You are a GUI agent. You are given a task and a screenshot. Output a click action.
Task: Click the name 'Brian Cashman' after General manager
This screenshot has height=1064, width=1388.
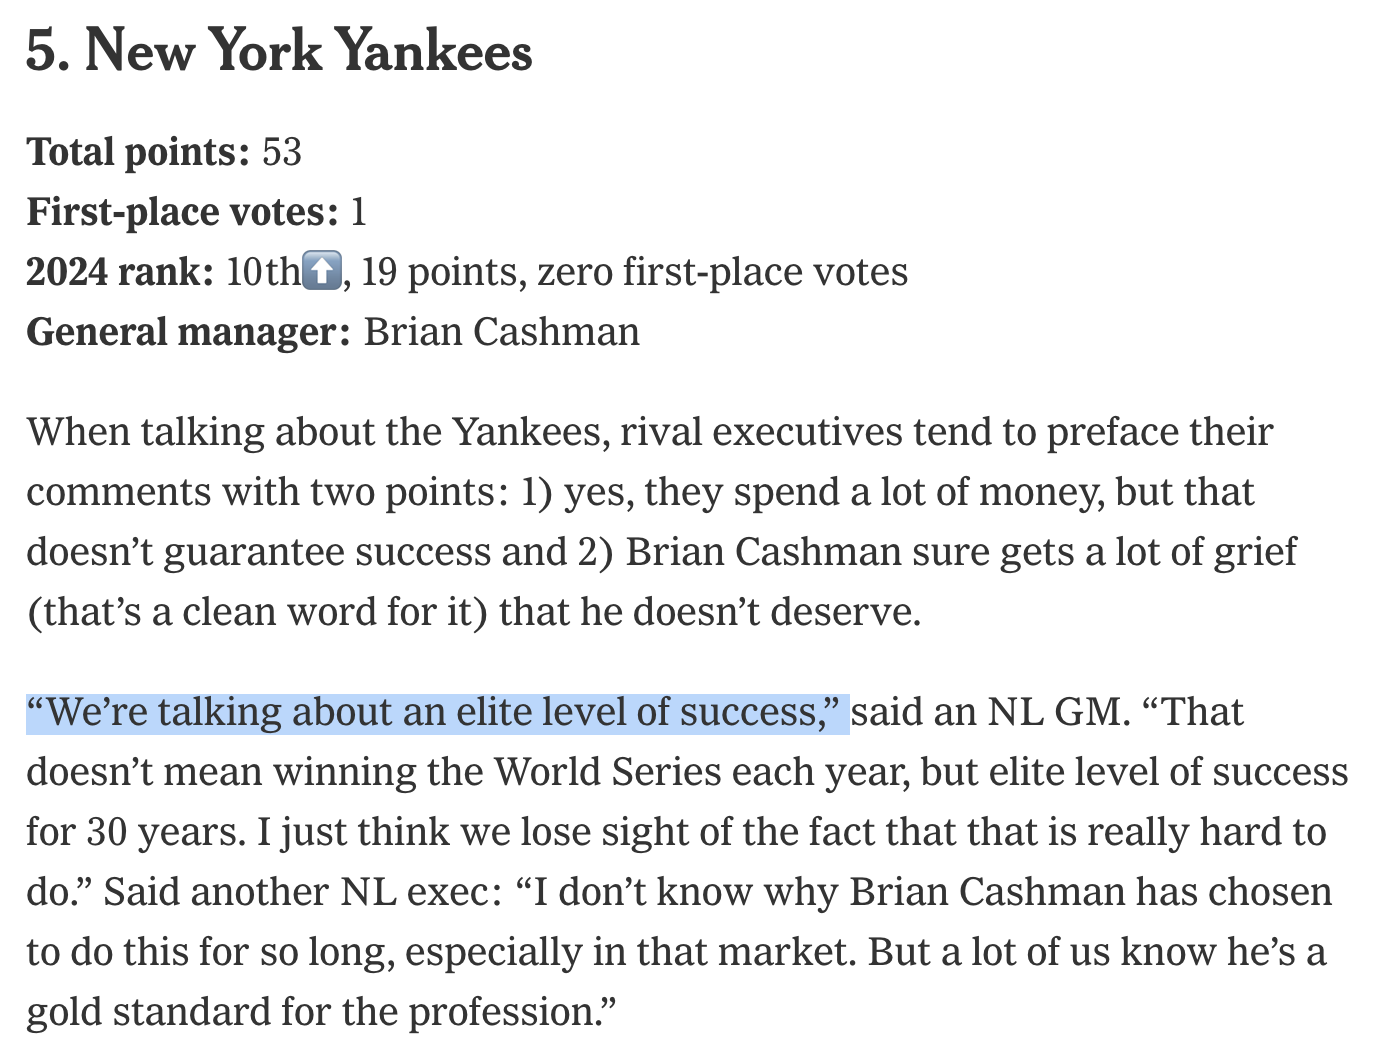tap(501, 332)
